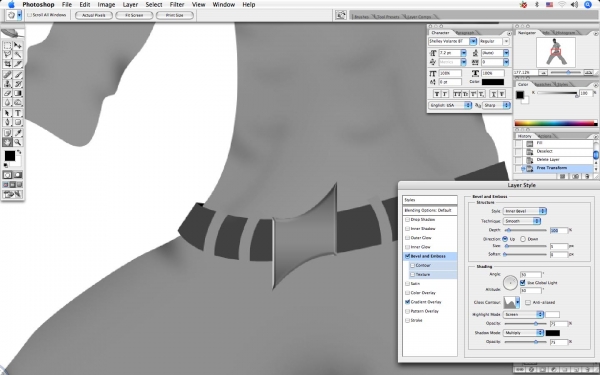Screen dimensions: 600x375
Task: Click swap foreground and background colors arrow
Action: coord(19,152)
